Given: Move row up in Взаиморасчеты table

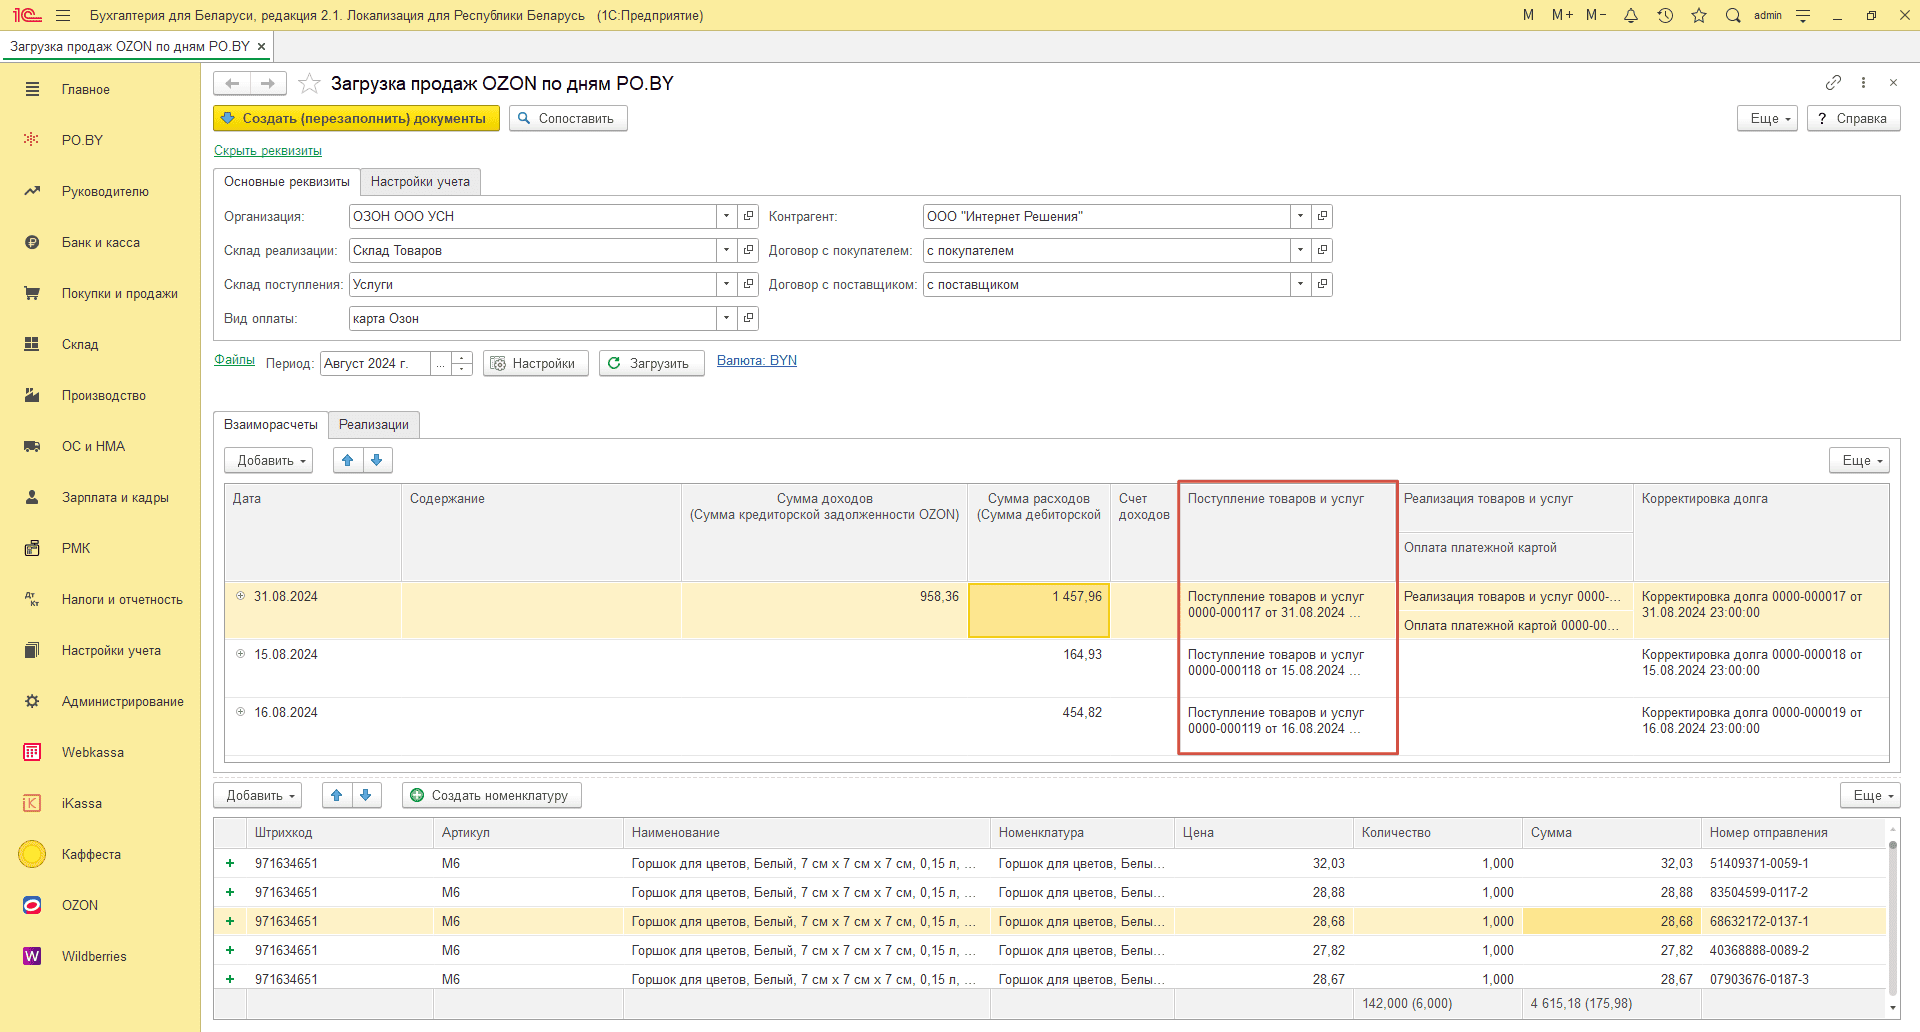Looking at the screenshot, I should click(x=348, y=460).
